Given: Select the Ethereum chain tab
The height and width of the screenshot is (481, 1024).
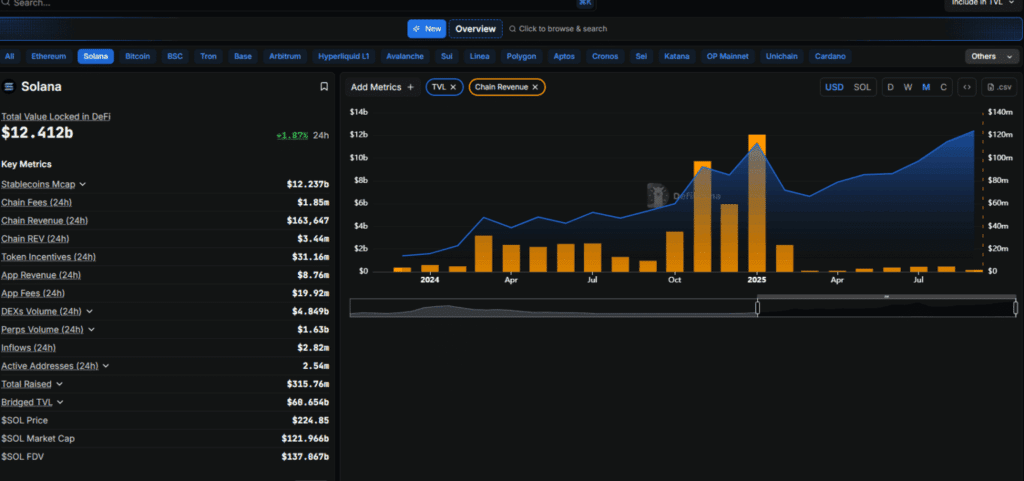Looking at the screenshot, I should (49, 56).
